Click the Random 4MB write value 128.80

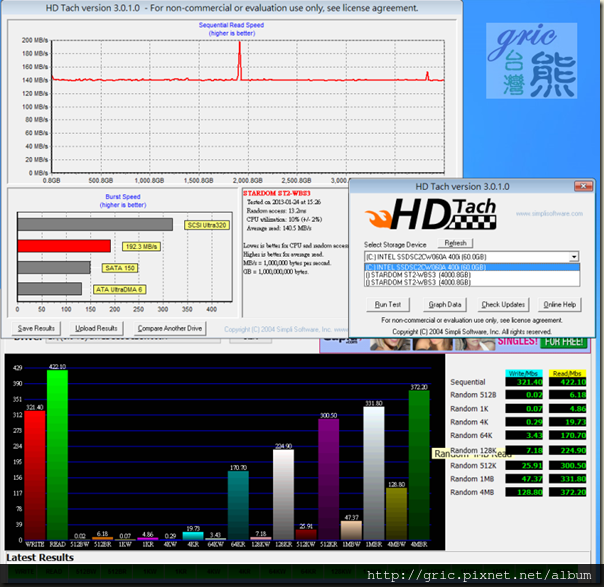tap(524, 492)
